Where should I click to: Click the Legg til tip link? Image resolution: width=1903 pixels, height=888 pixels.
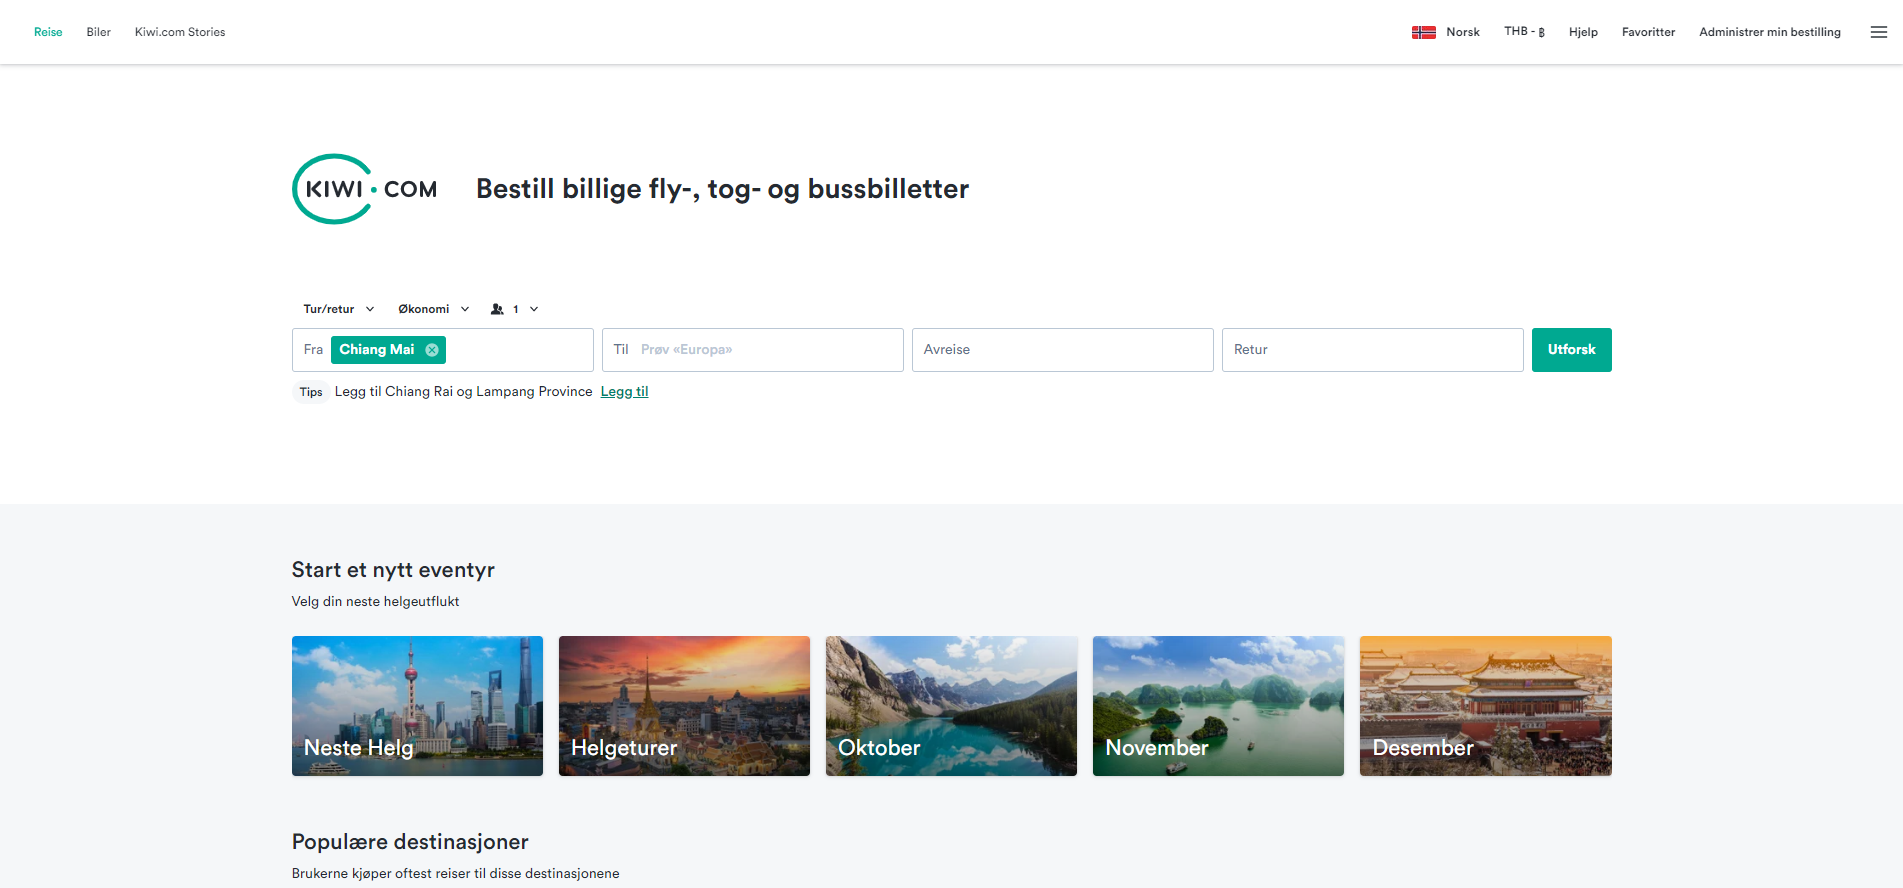[624, 392]
